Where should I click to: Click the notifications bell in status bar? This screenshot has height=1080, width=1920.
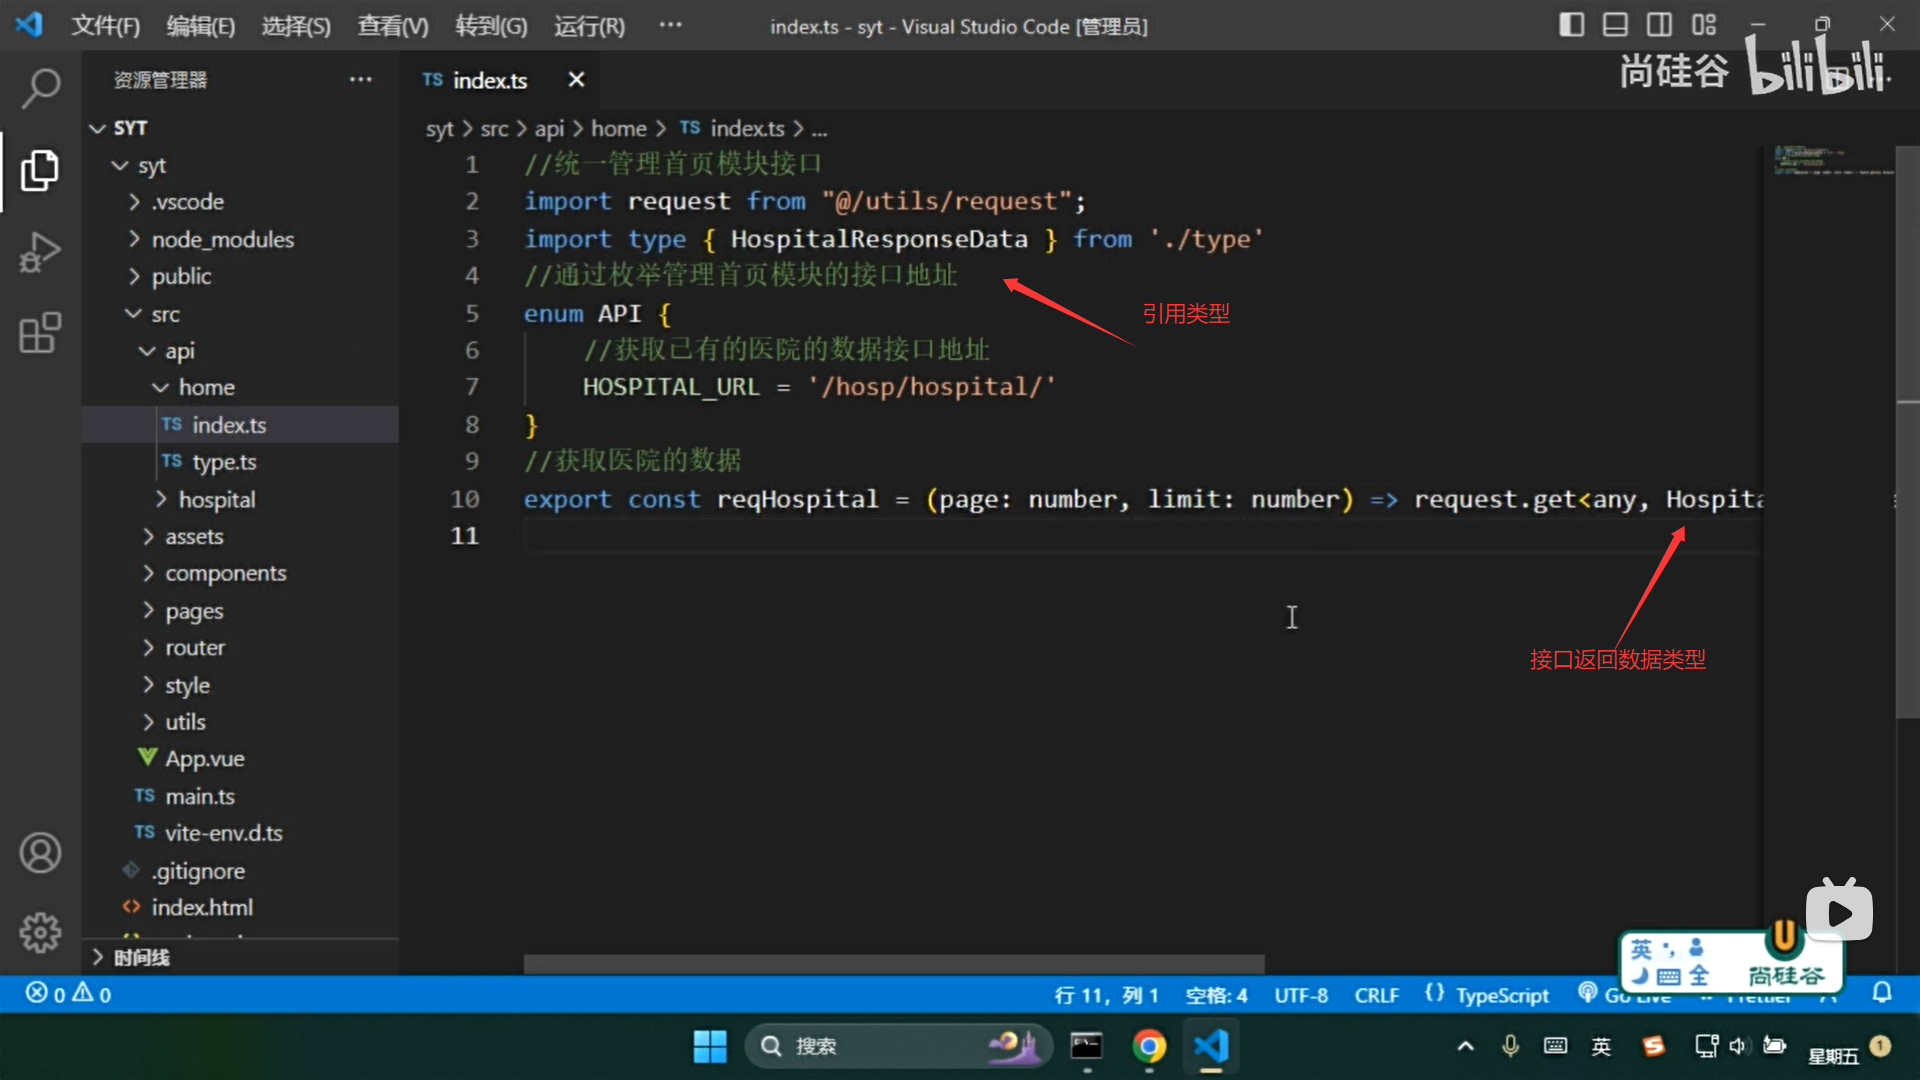pos(1882,993)
